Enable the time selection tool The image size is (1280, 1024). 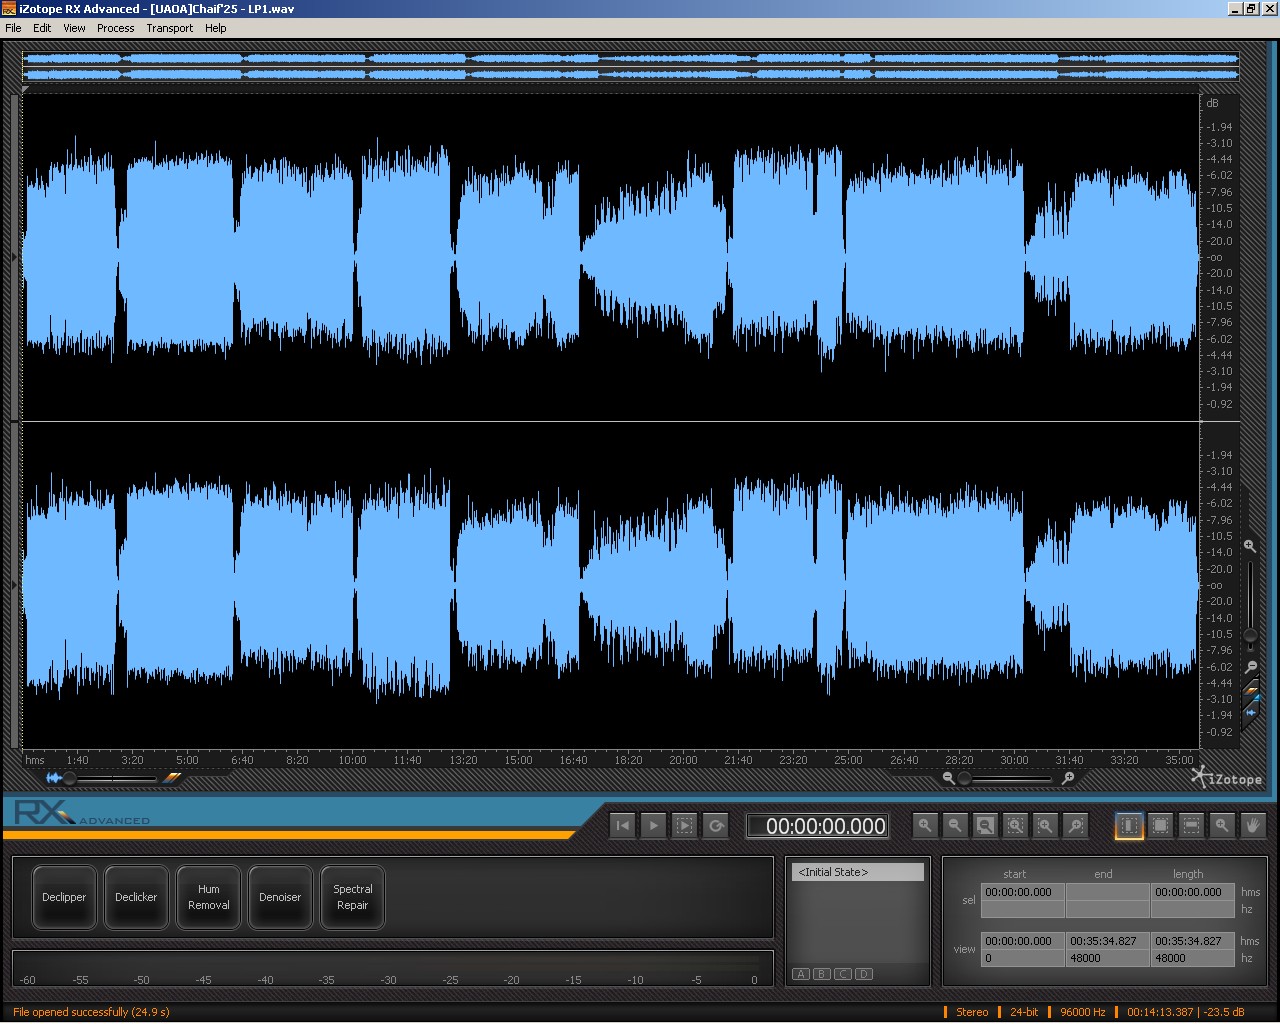point(1129,826)
